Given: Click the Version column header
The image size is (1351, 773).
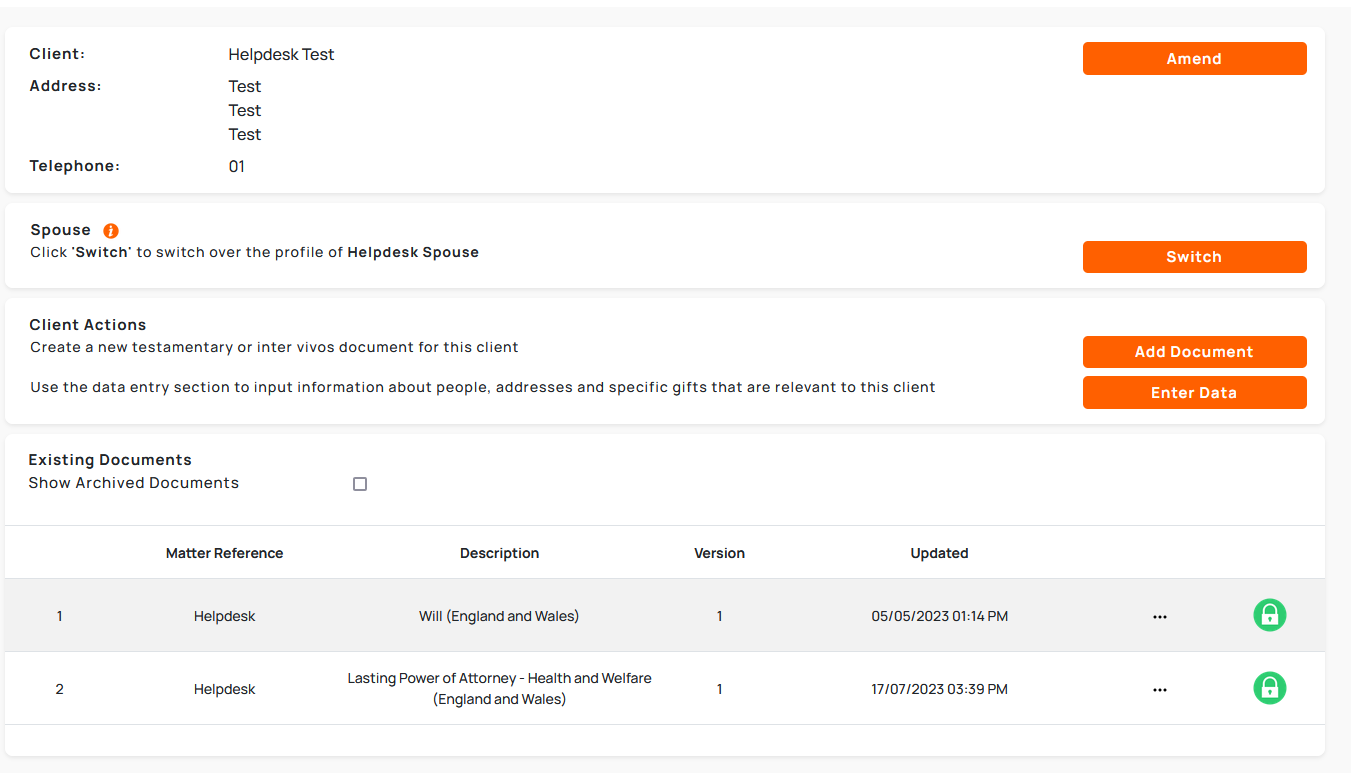Looking at the screenshot, I should (x=719, y=553).
